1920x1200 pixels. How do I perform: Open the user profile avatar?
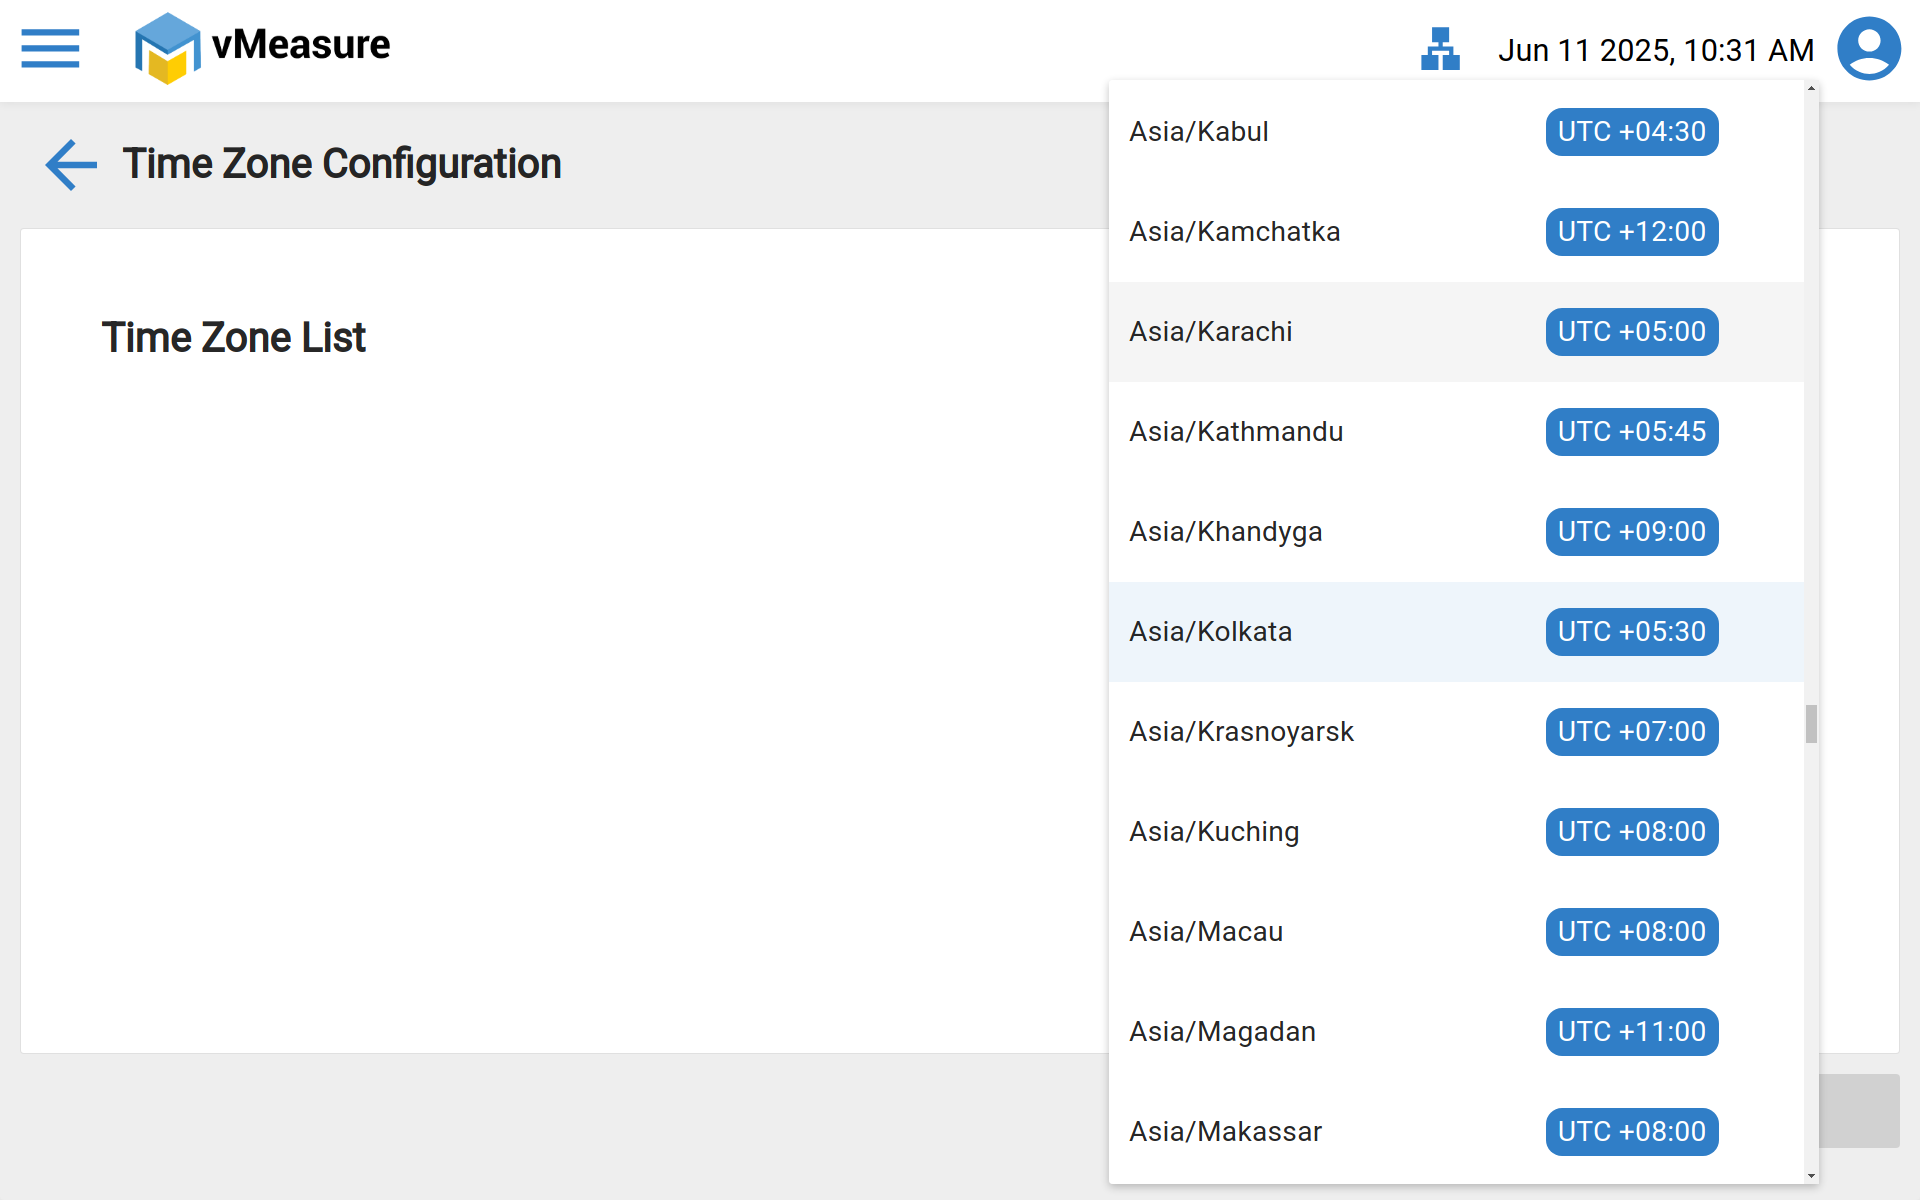pos(1868,48)
